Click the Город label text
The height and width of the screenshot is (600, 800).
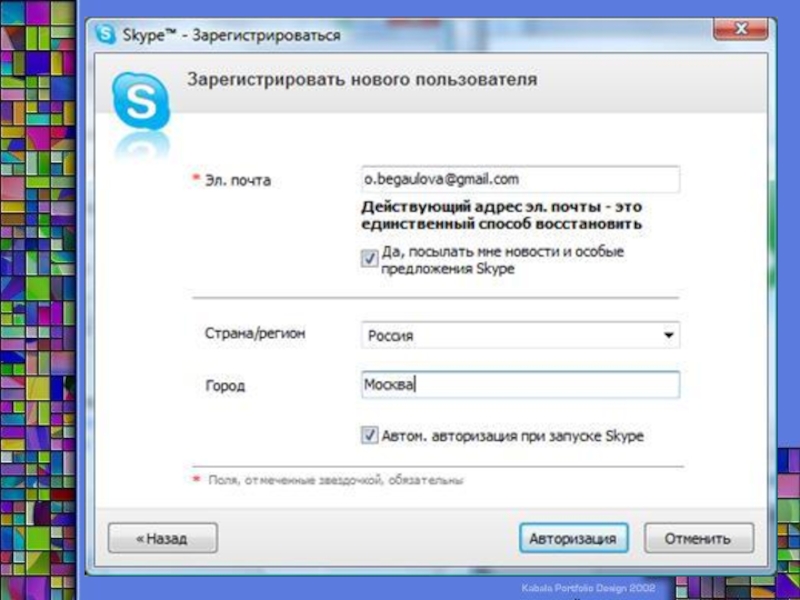(225, 385)
